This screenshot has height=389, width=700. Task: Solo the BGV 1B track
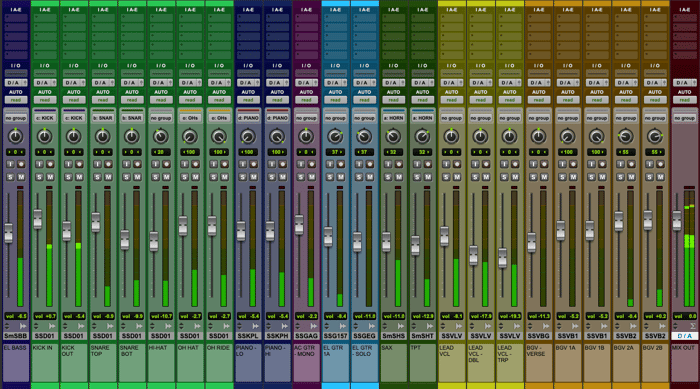pos(591,177)
